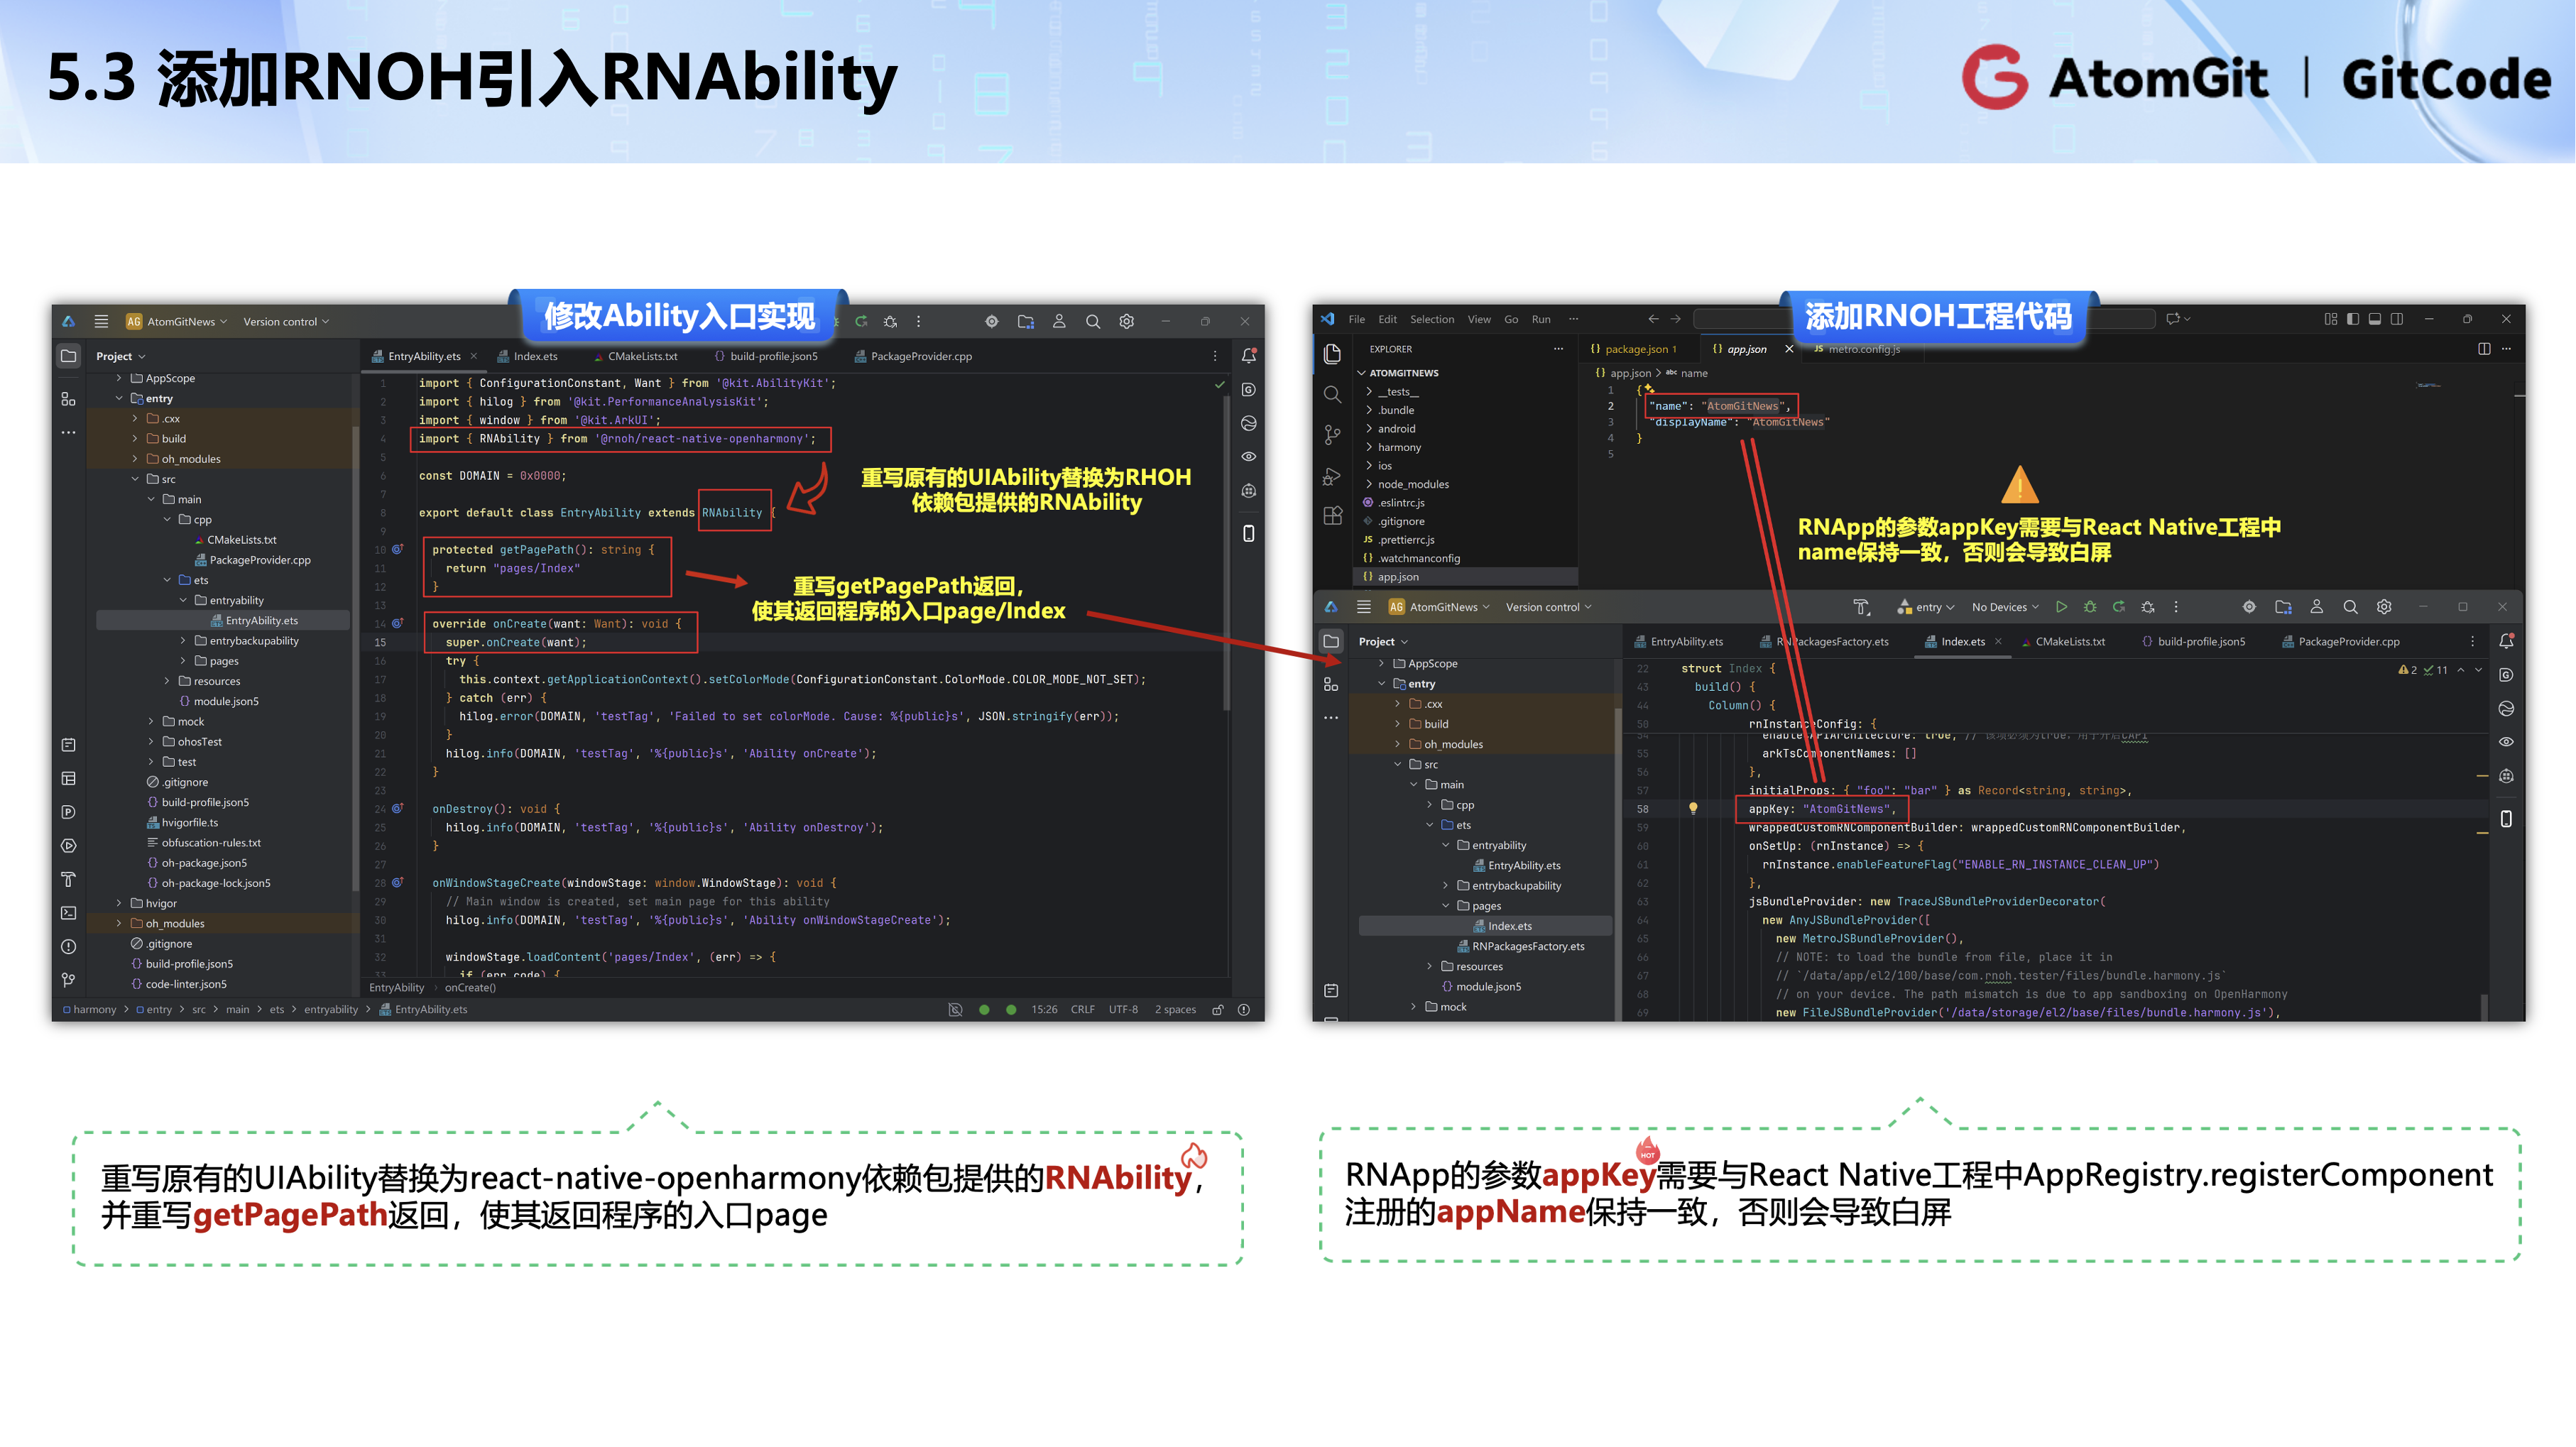Run the app in lower DevEco toolbar
Viewport: 2576px width, 1447px height.
(2061, 607)
